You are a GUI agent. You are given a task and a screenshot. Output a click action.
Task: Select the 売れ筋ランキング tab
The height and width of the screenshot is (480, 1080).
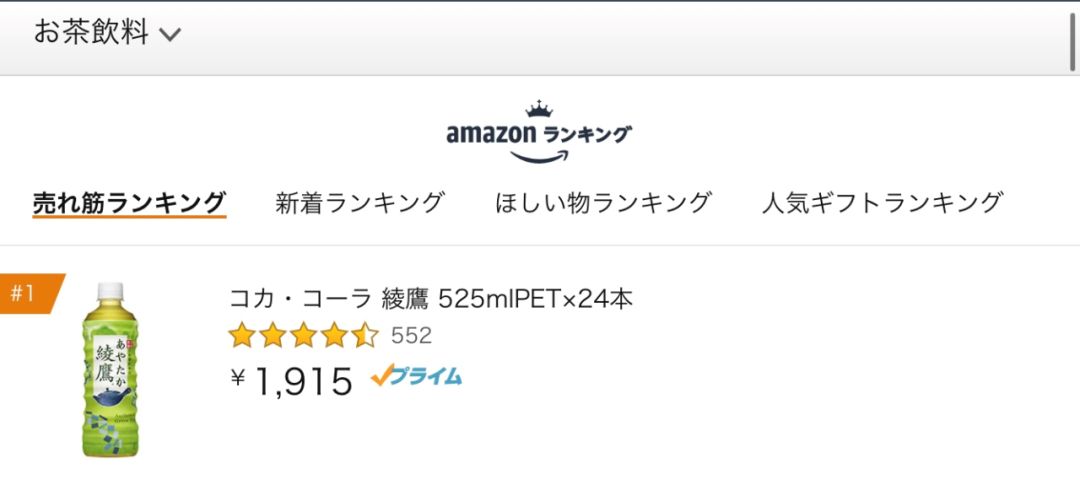pyautogui.click(x=129, y=202)
